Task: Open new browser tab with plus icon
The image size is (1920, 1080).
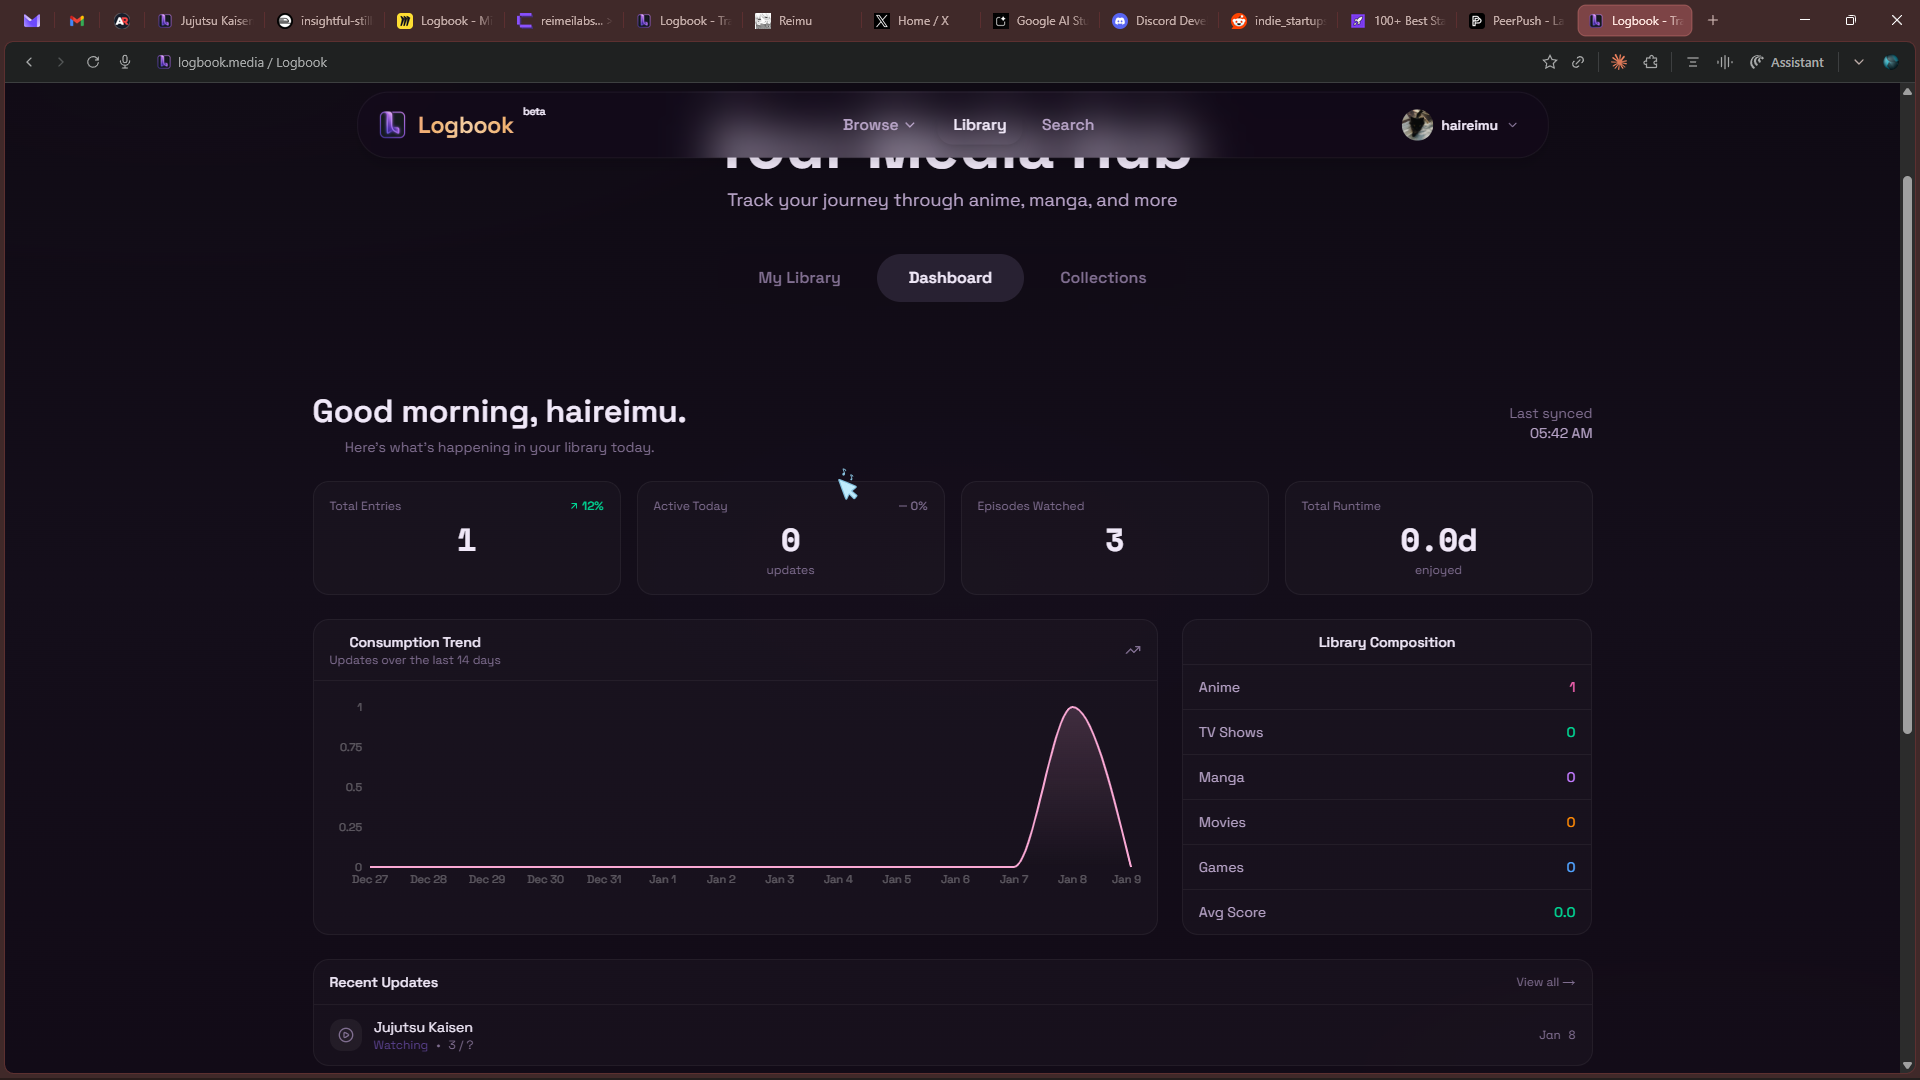Action: click(x=1713, y=20)
